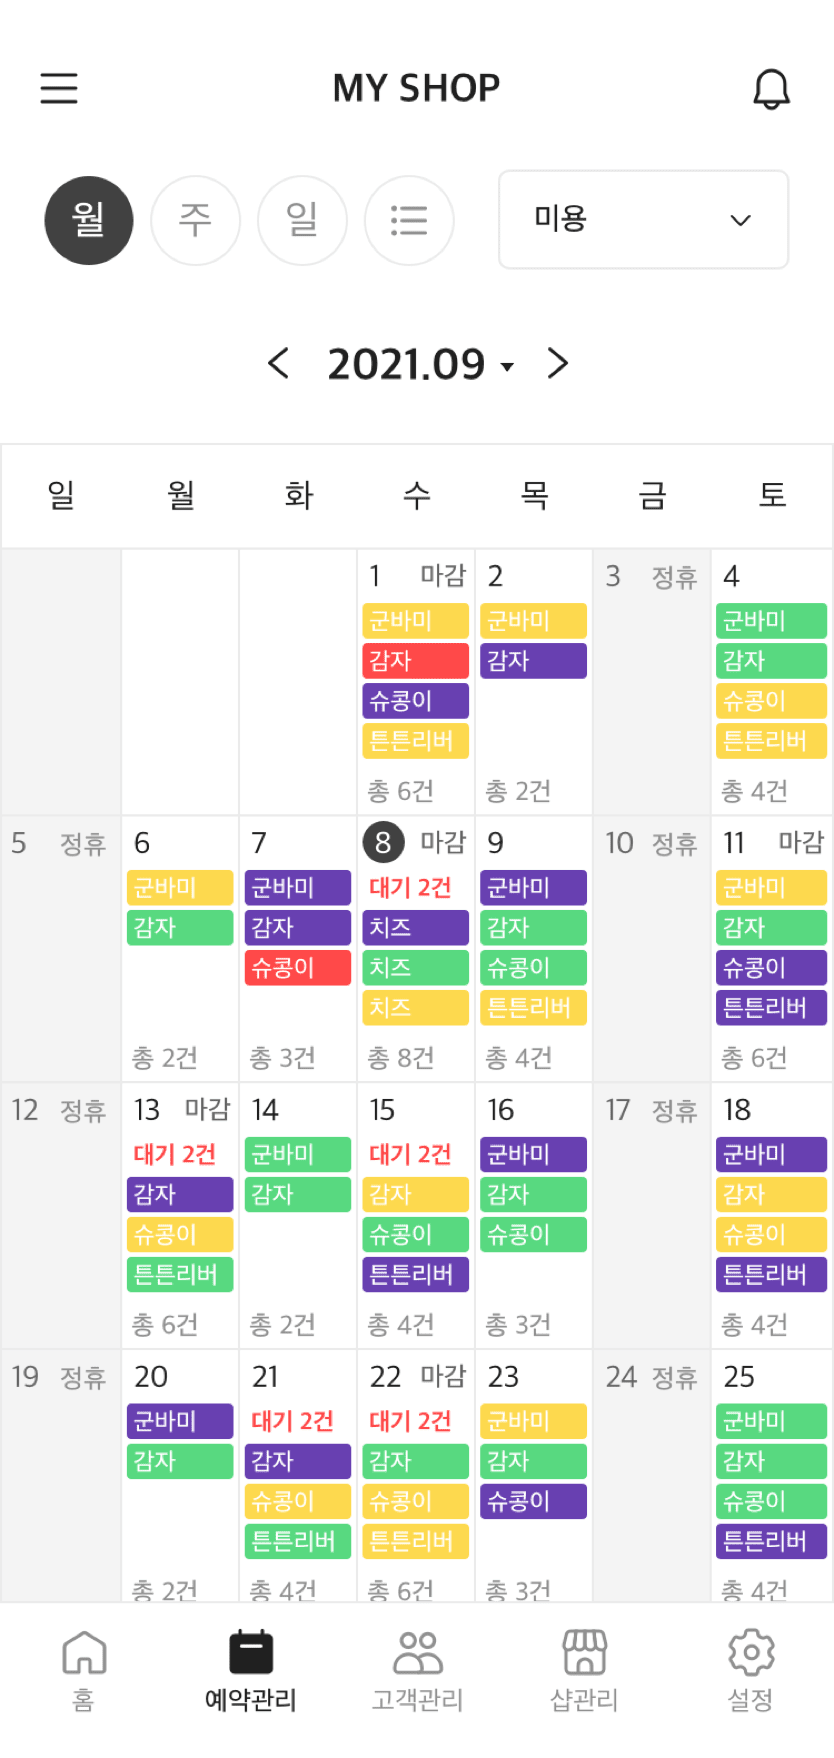Select 월 monthly view toggle
The image size is (834, 1758).
(x=89, y=221)
